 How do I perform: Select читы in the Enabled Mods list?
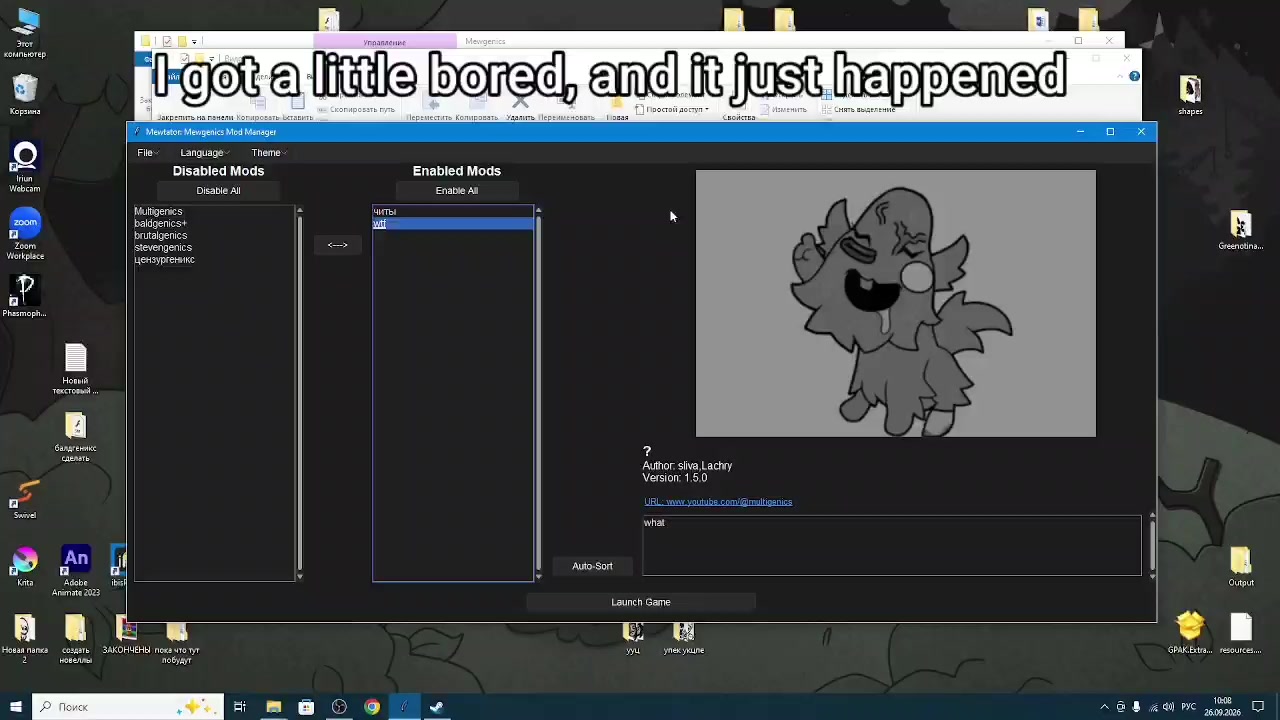click(453, 212)
